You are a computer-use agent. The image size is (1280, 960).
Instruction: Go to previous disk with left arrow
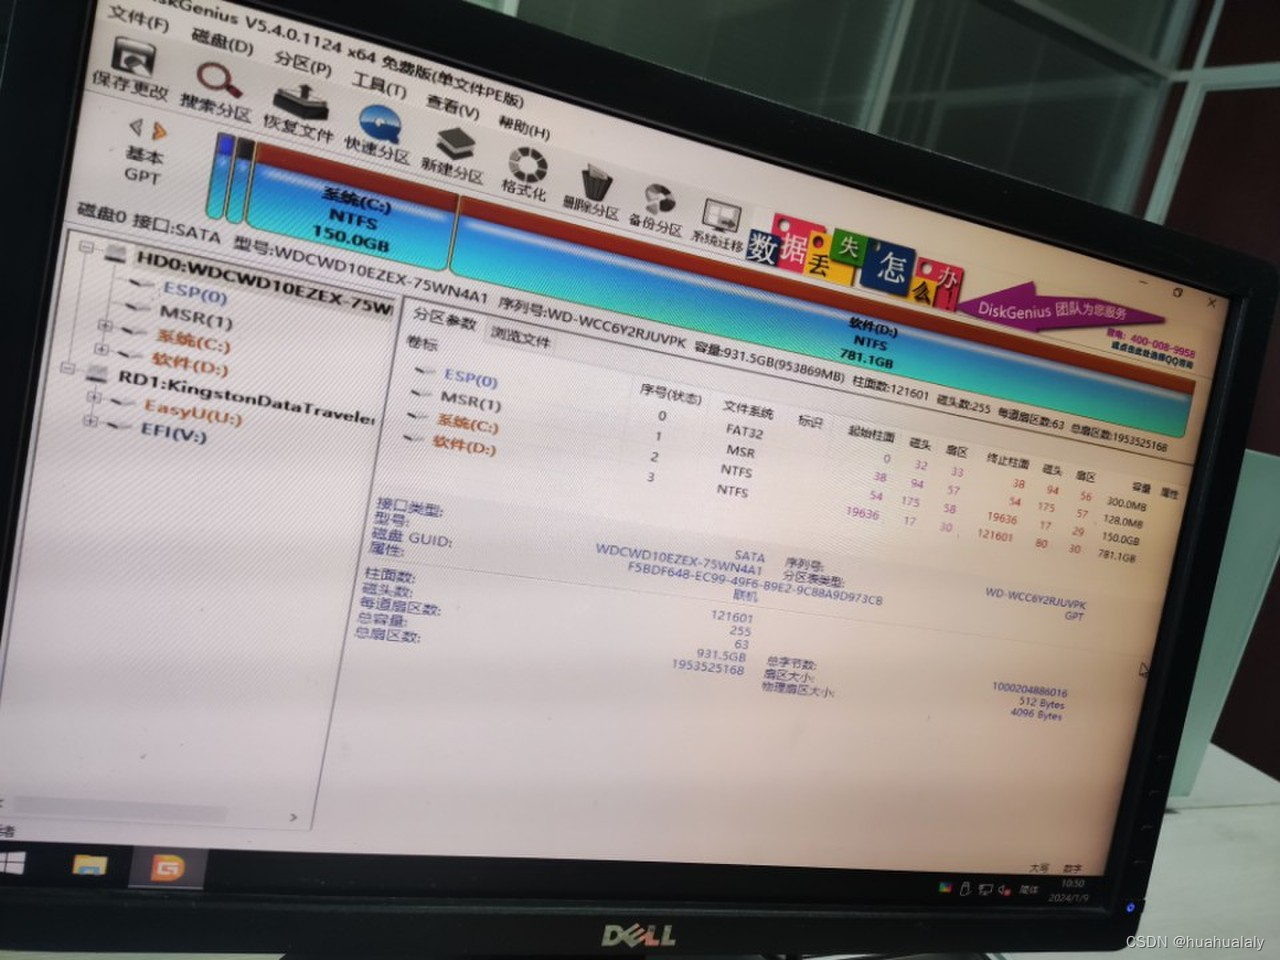coord(137,126)
